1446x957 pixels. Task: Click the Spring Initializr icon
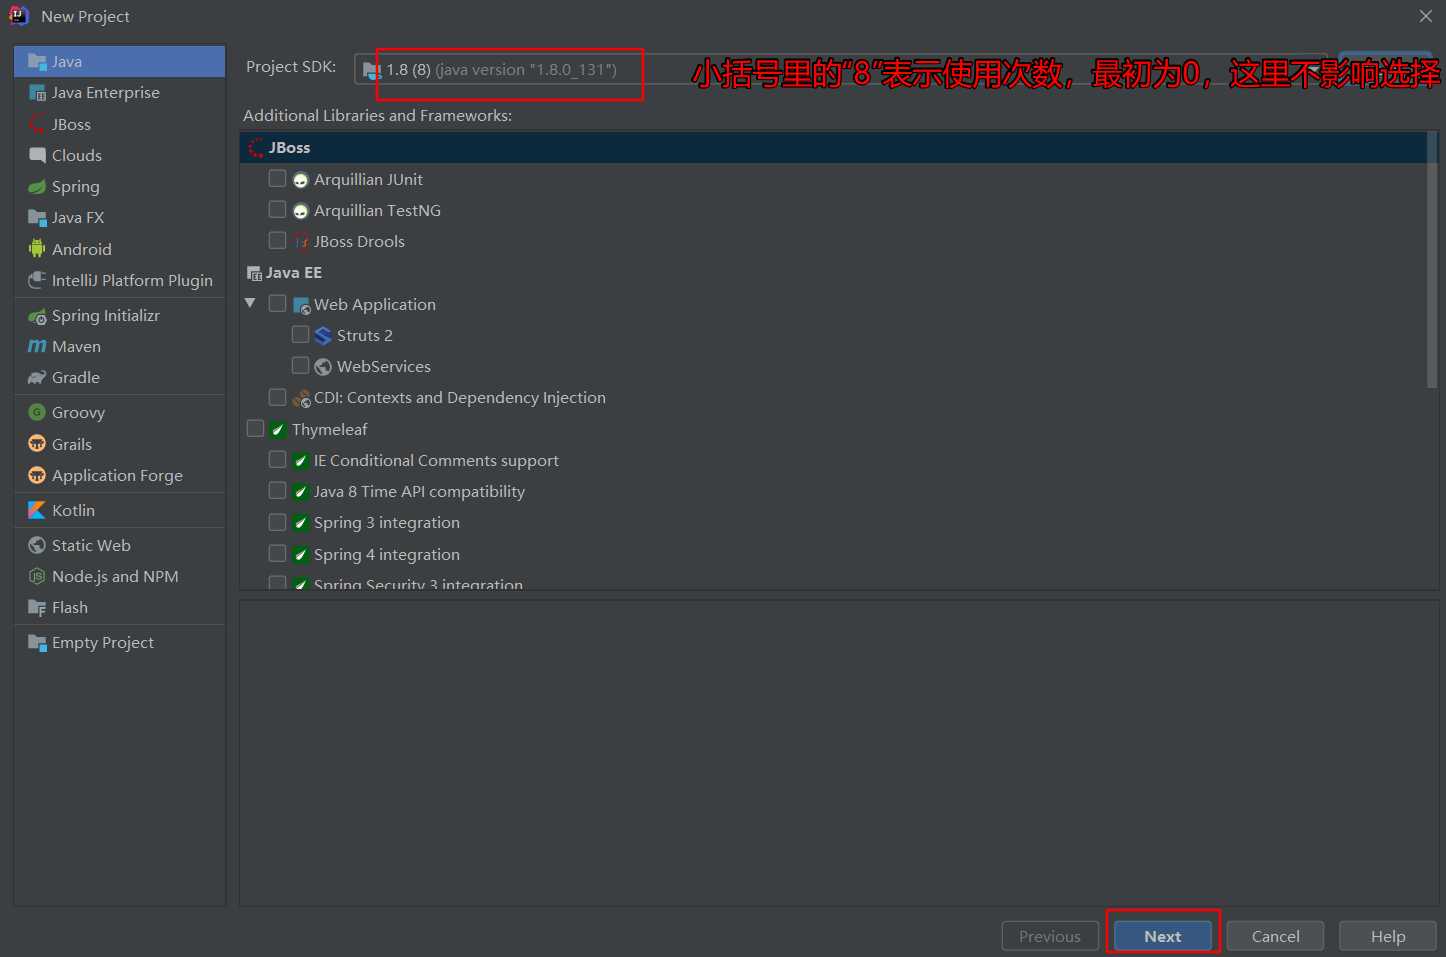pyautogui.click(x=37, y=315)
